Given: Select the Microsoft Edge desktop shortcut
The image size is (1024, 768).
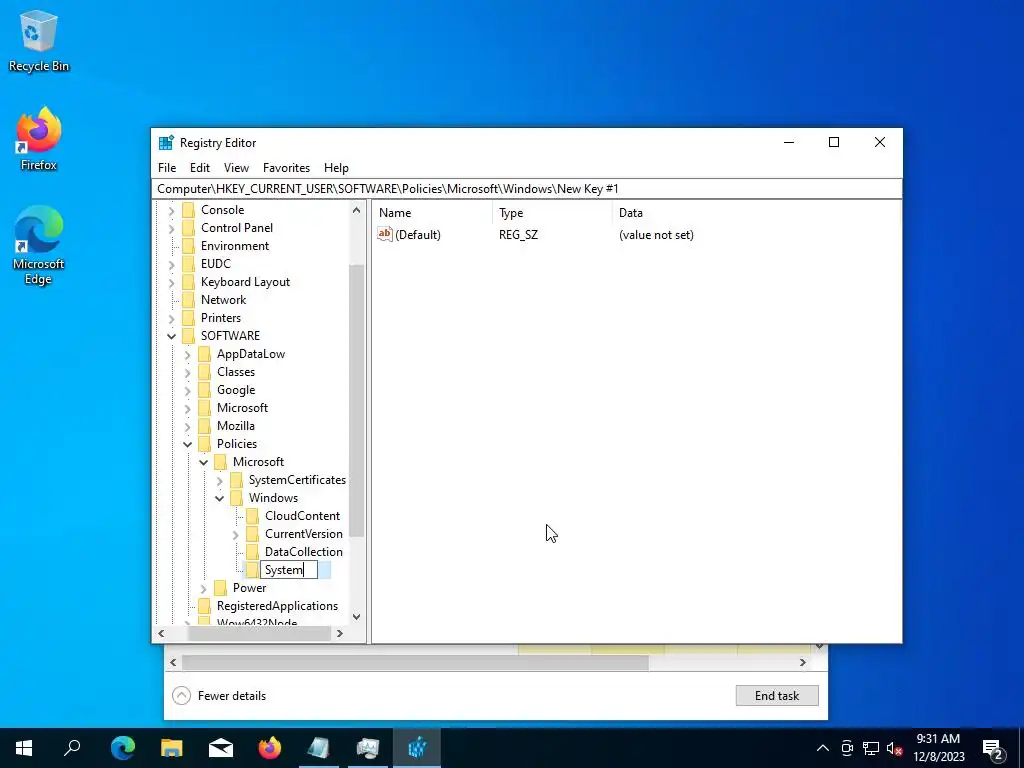Looking at the screenshot, I should [39, 246].
